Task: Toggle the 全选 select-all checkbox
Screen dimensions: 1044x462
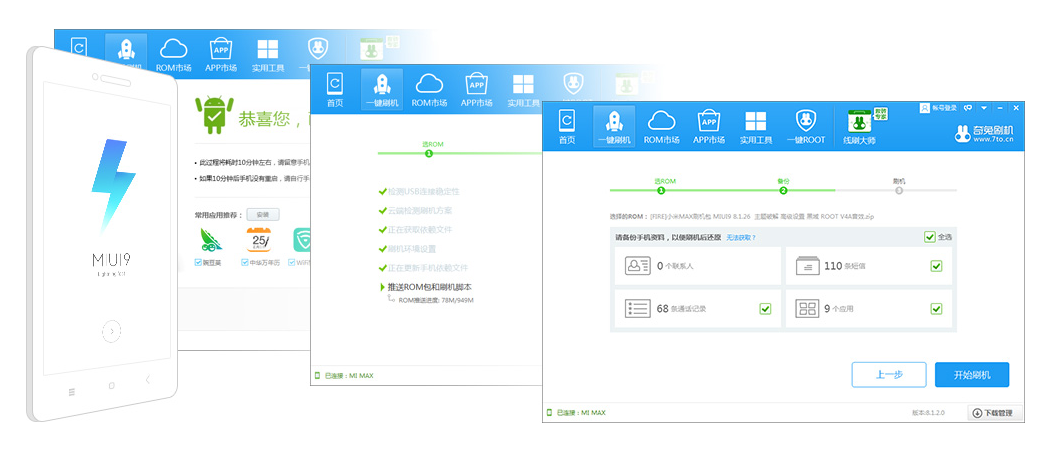Action: (x=929, y=236)
